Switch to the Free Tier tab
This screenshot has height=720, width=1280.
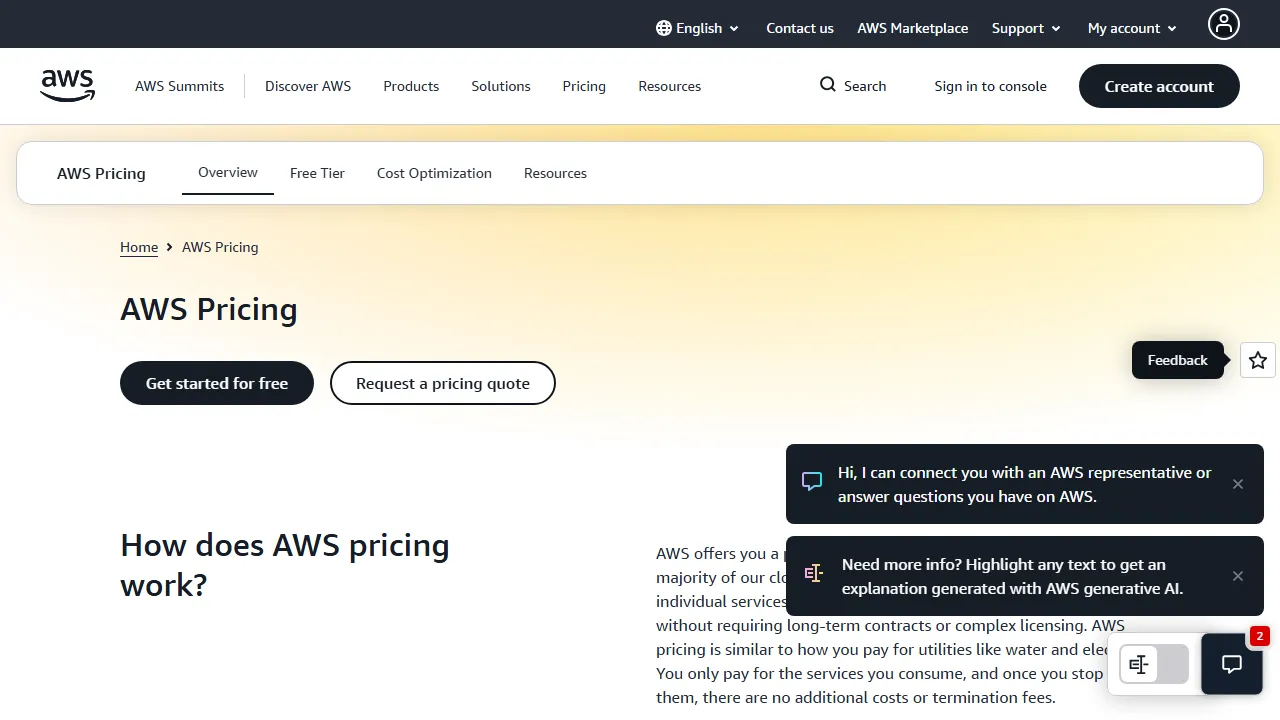tap(317, 173)
